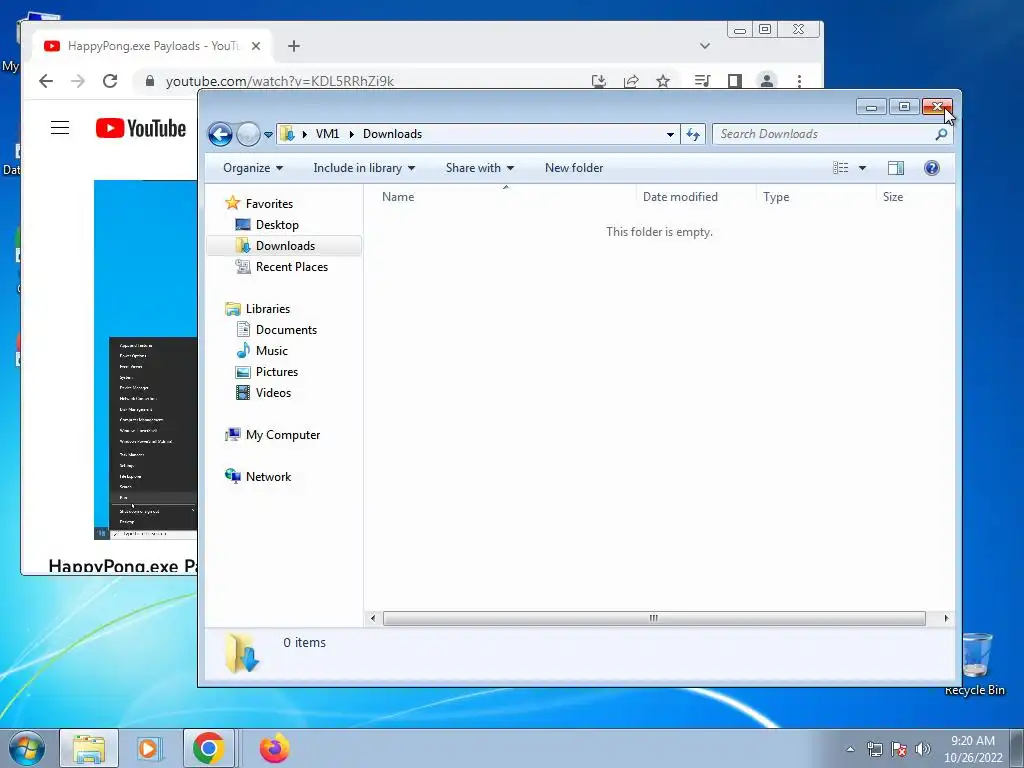Change view using the view icon

[x=840, y=168]
